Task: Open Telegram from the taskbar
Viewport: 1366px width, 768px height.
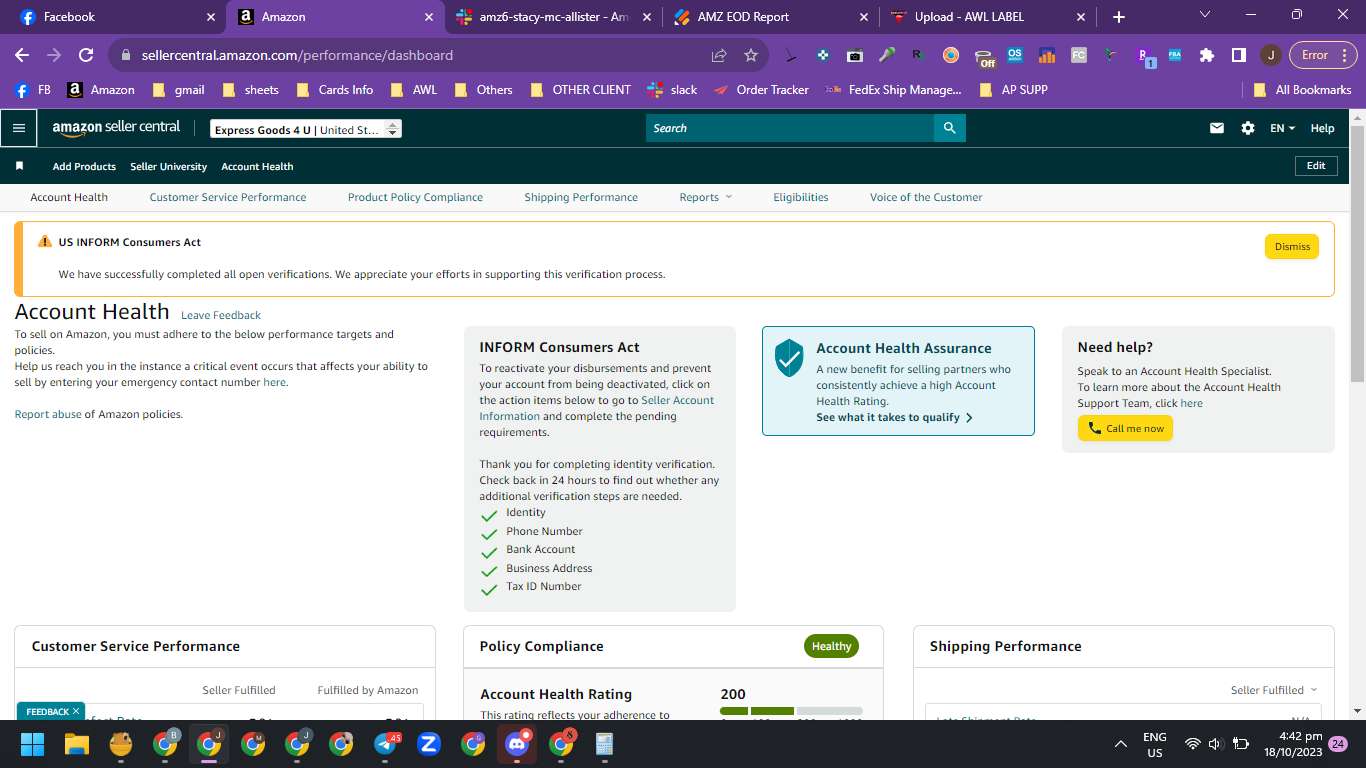Action: (x=386, y=744)
